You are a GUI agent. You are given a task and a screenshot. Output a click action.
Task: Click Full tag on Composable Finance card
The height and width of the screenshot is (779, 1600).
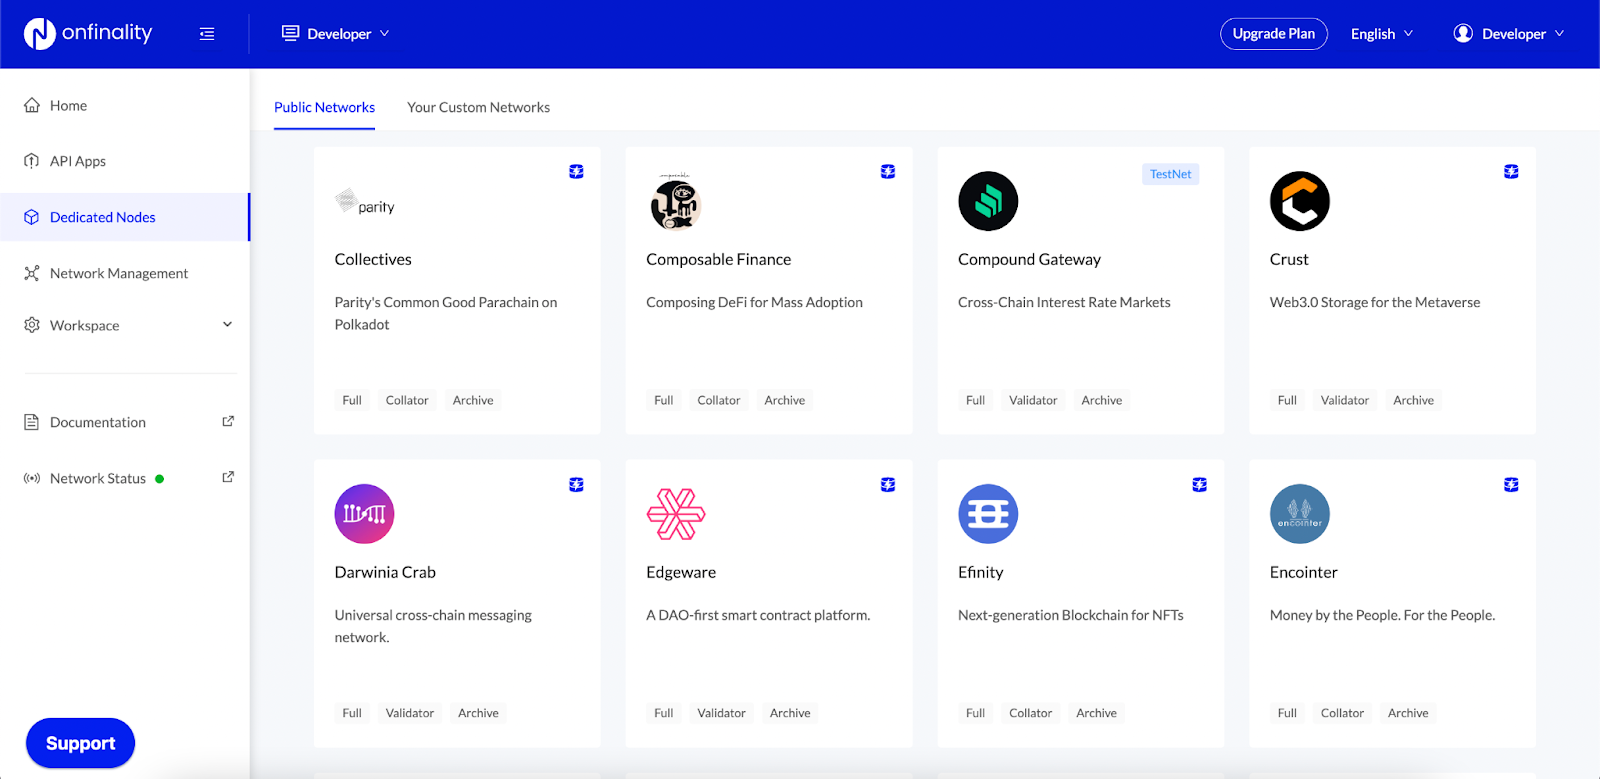coord(664,400)
